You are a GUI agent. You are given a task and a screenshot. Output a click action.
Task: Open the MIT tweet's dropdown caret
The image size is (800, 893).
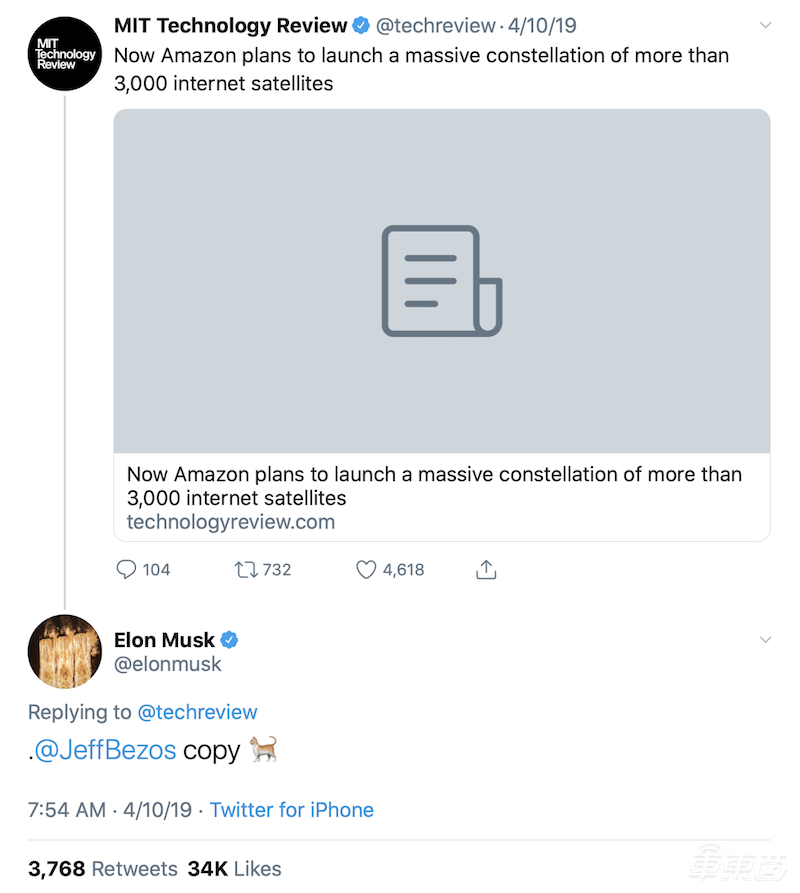tap(766, 25)
